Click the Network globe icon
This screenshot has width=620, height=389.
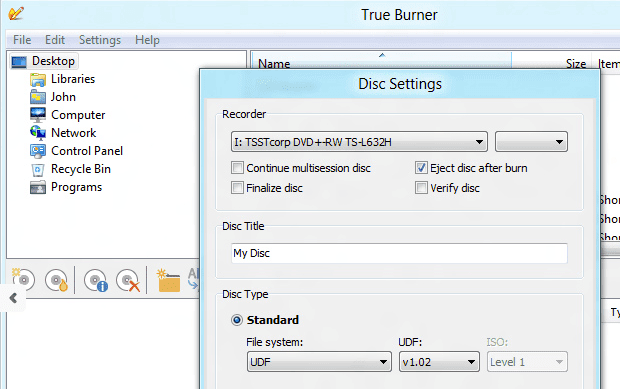(38, 133)
